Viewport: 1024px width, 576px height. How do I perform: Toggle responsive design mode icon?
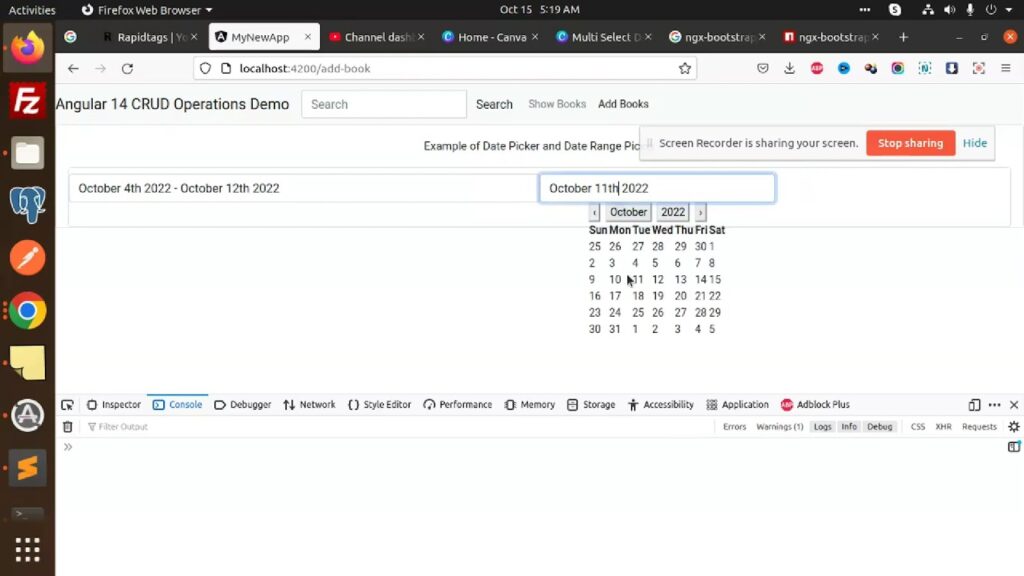[x=974, y=405]
